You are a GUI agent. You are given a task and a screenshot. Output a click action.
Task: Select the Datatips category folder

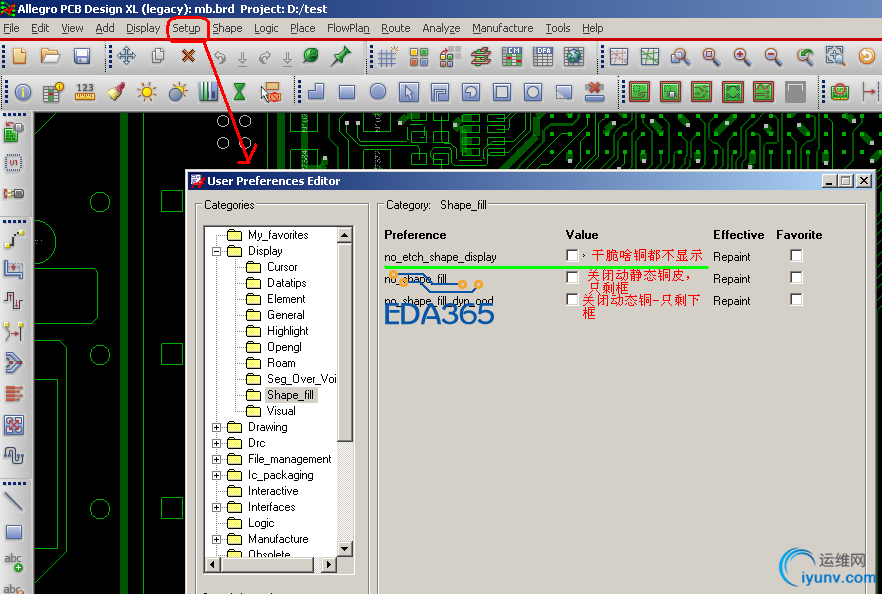286,283
